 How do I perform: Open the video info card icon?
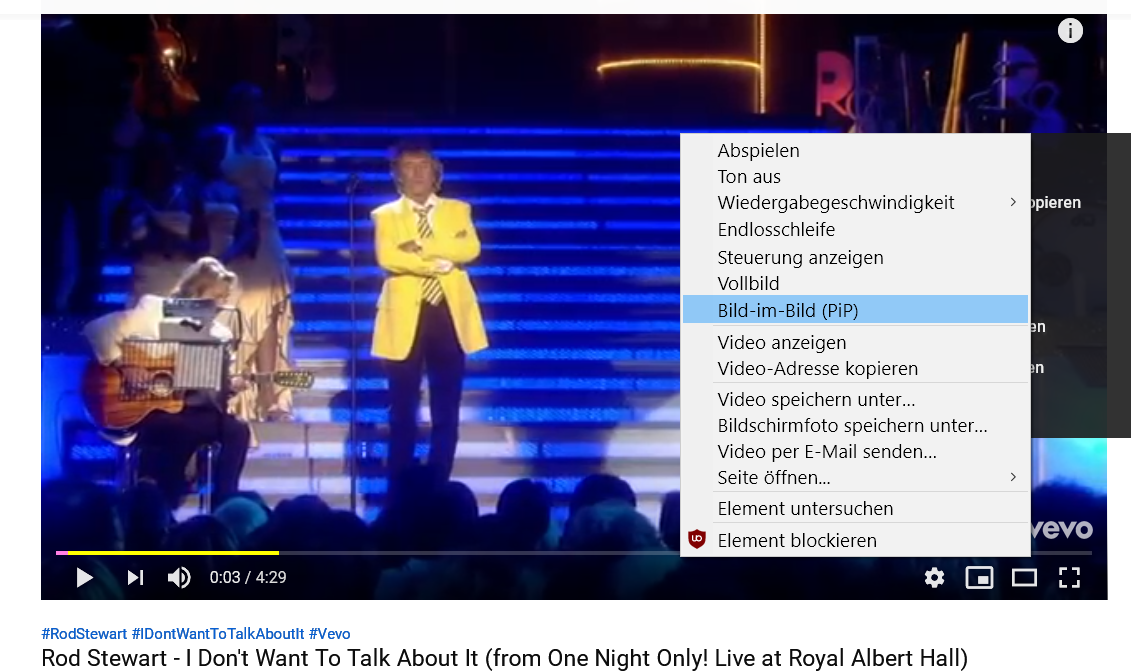coord(1070,30)
